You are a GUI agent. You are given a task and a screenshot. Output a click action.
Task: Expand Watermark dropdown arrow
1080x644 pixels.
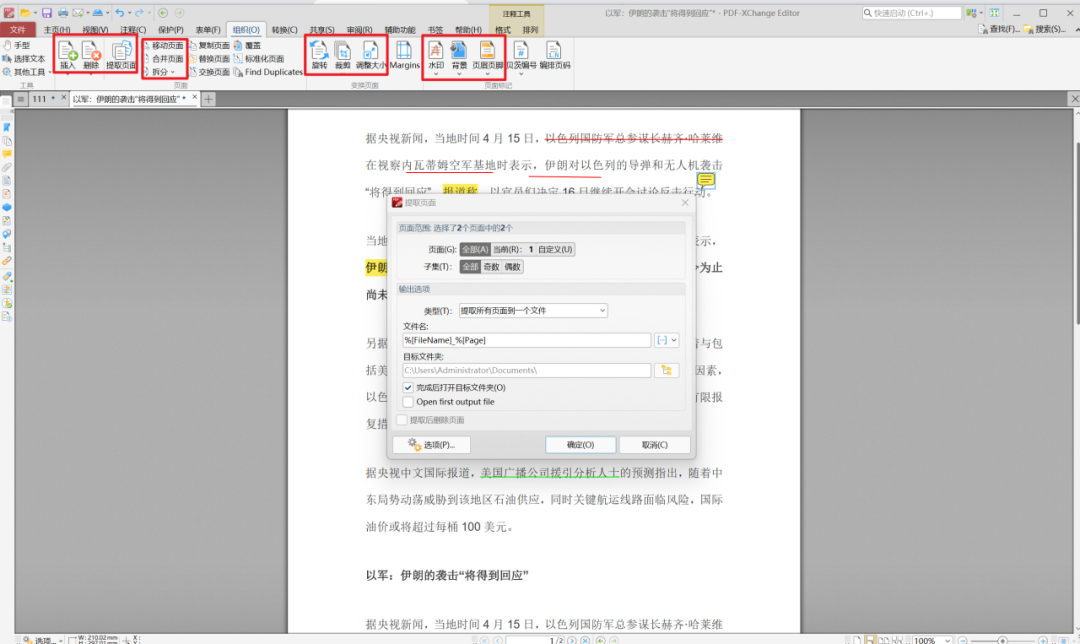[x=435, y=73]
